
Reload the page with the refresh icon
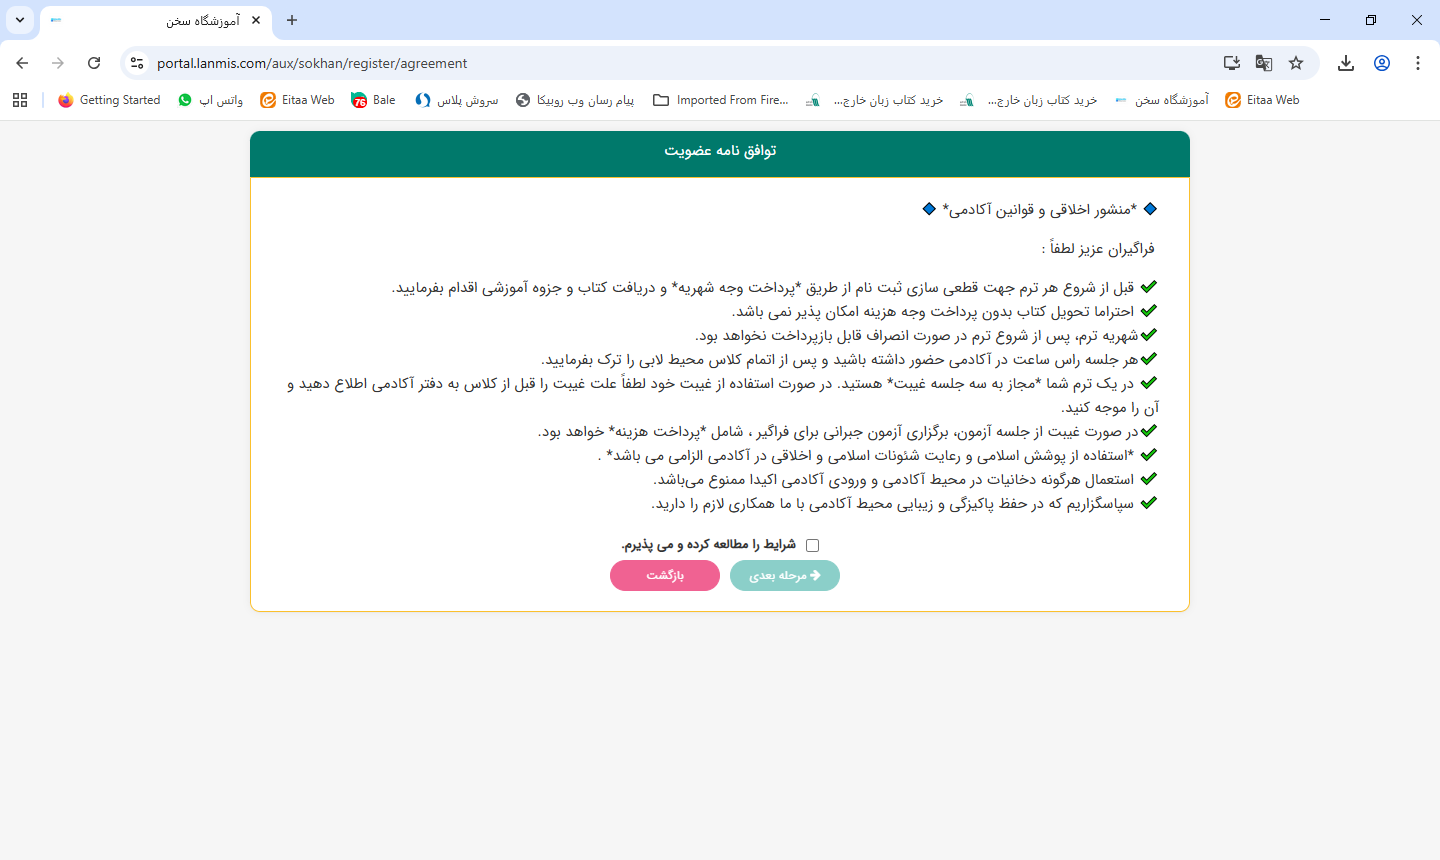(x=94, y=62)
